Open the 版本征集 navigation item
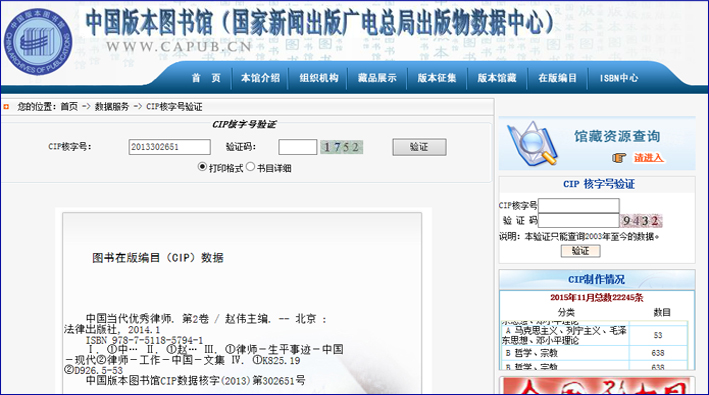 tap(437, 78)
